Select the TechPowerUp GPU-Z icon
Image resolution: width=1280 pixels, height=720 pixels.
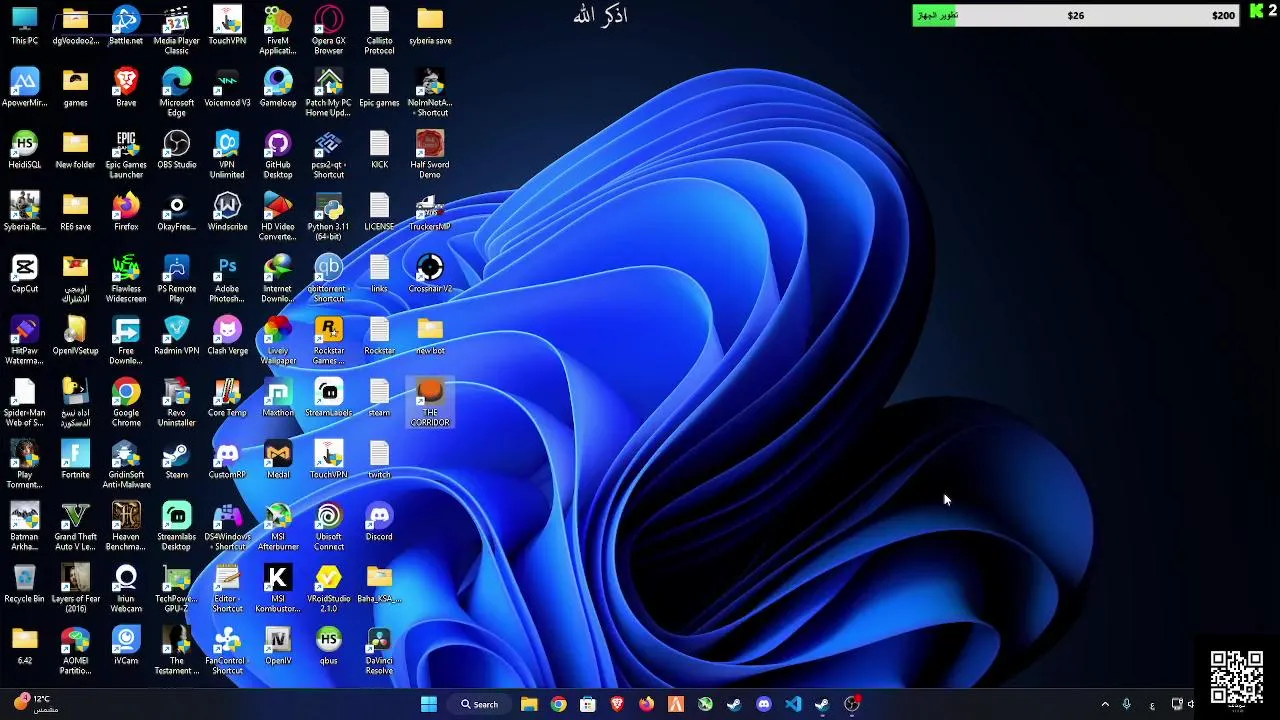point(177,589)
